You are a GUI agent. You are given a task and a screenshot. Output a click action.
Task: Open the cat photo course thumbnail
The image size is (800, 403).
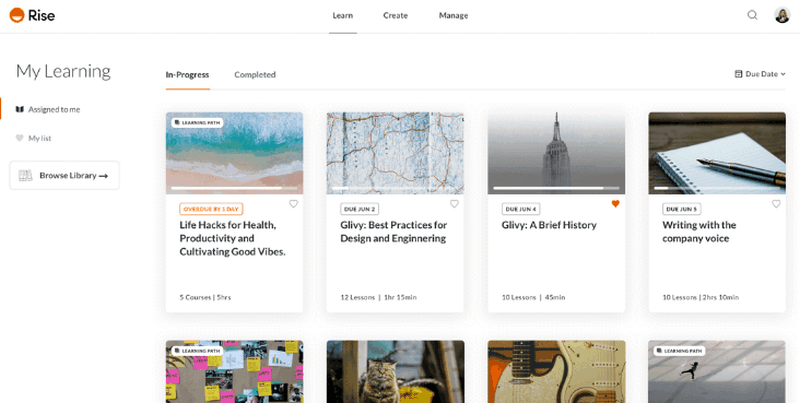click(395, 372)
